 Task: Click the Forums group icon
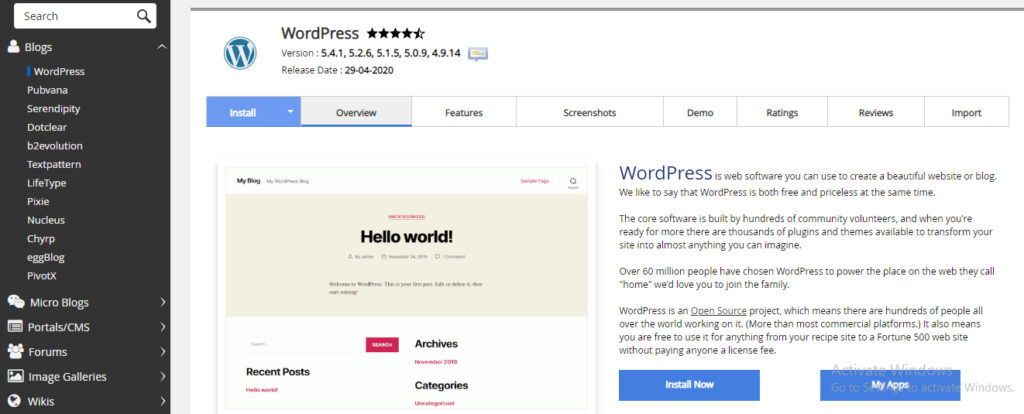coord(16,351)
